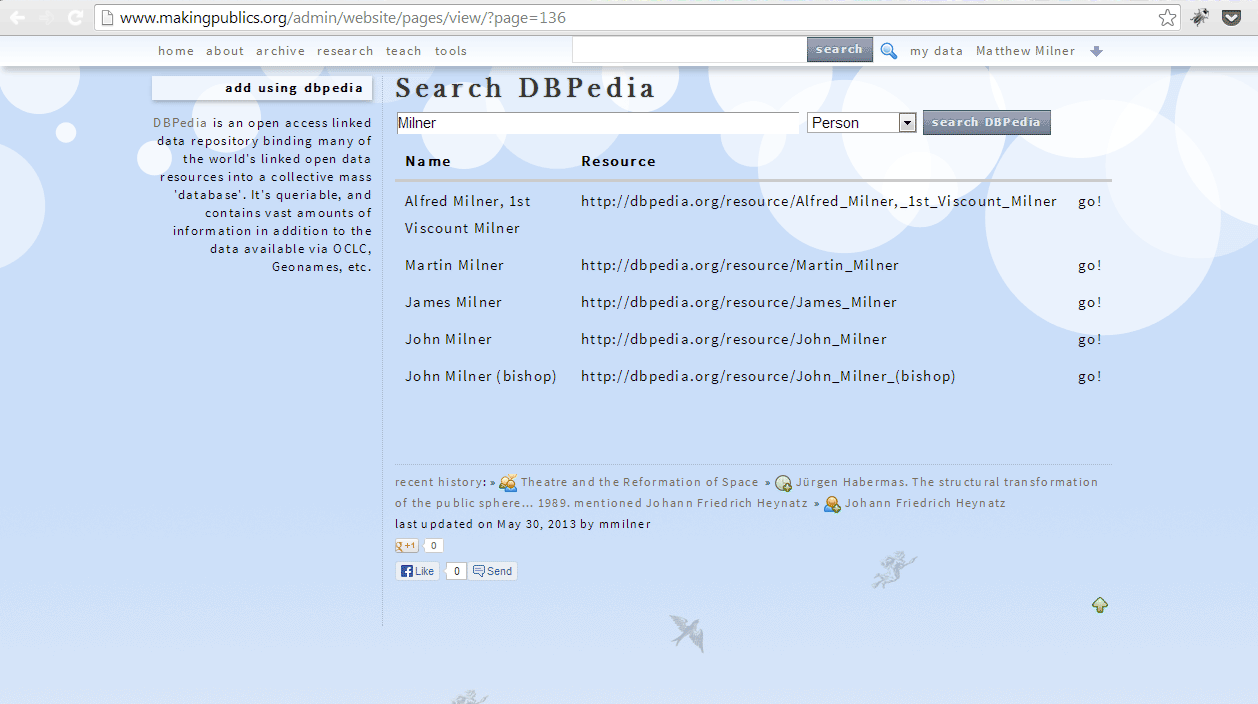Click the name John Milner (bishop)
Viewport: 1258px width, 704px height.
(481, 376)
